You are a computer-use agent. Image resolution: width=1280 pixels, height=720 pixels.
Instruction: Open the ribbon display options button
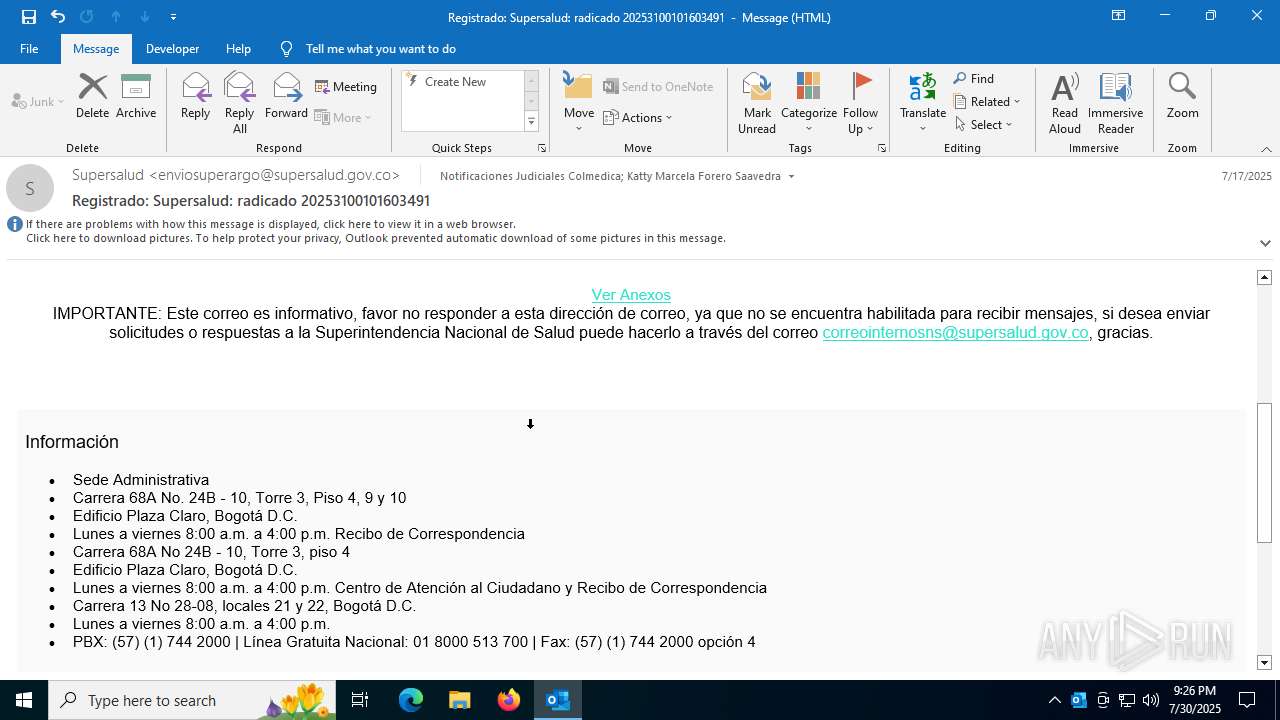click(1119, 16)
